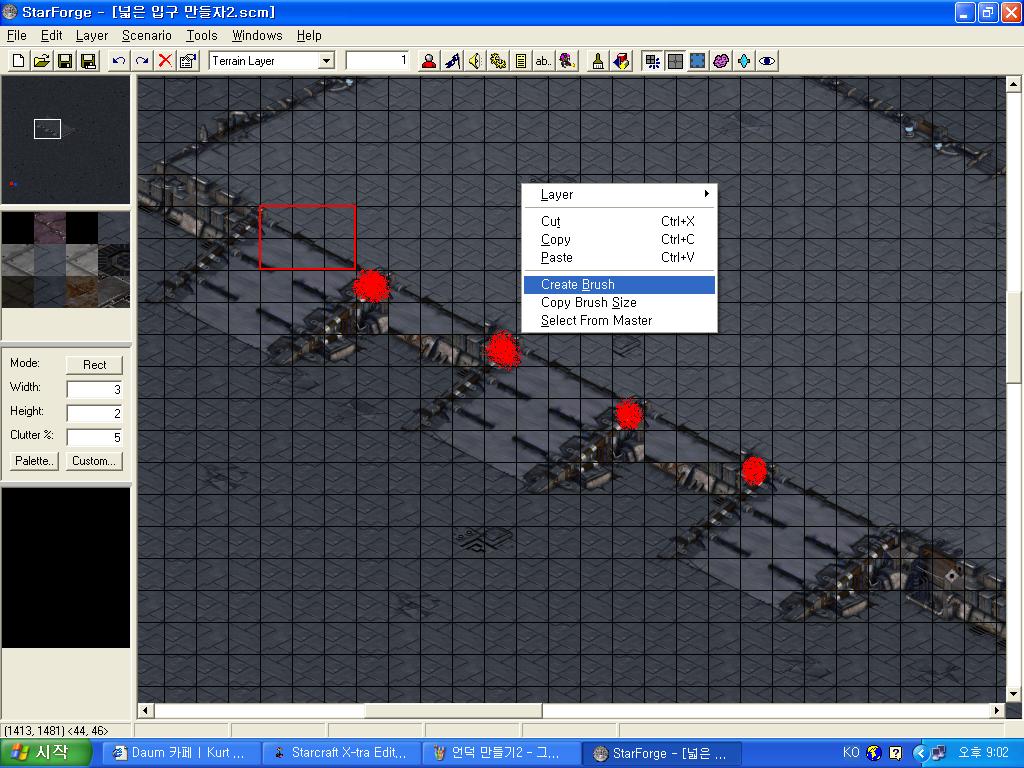
Task: Toggle the large grid overlay button
Action: [x=675, y=61]
